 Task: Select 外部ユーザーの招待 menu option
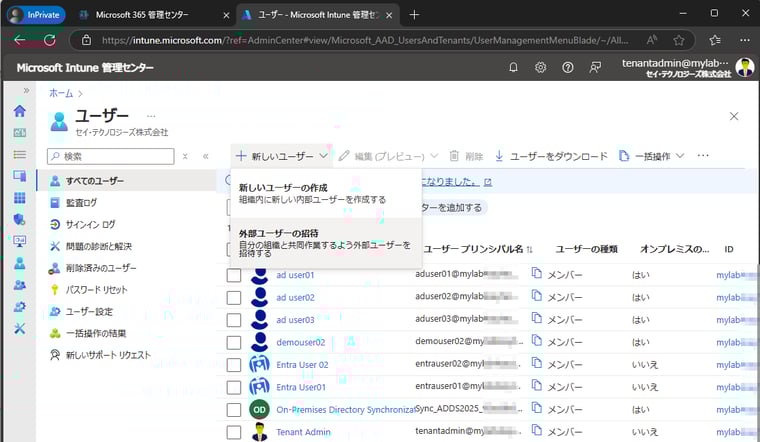point(326,243)
